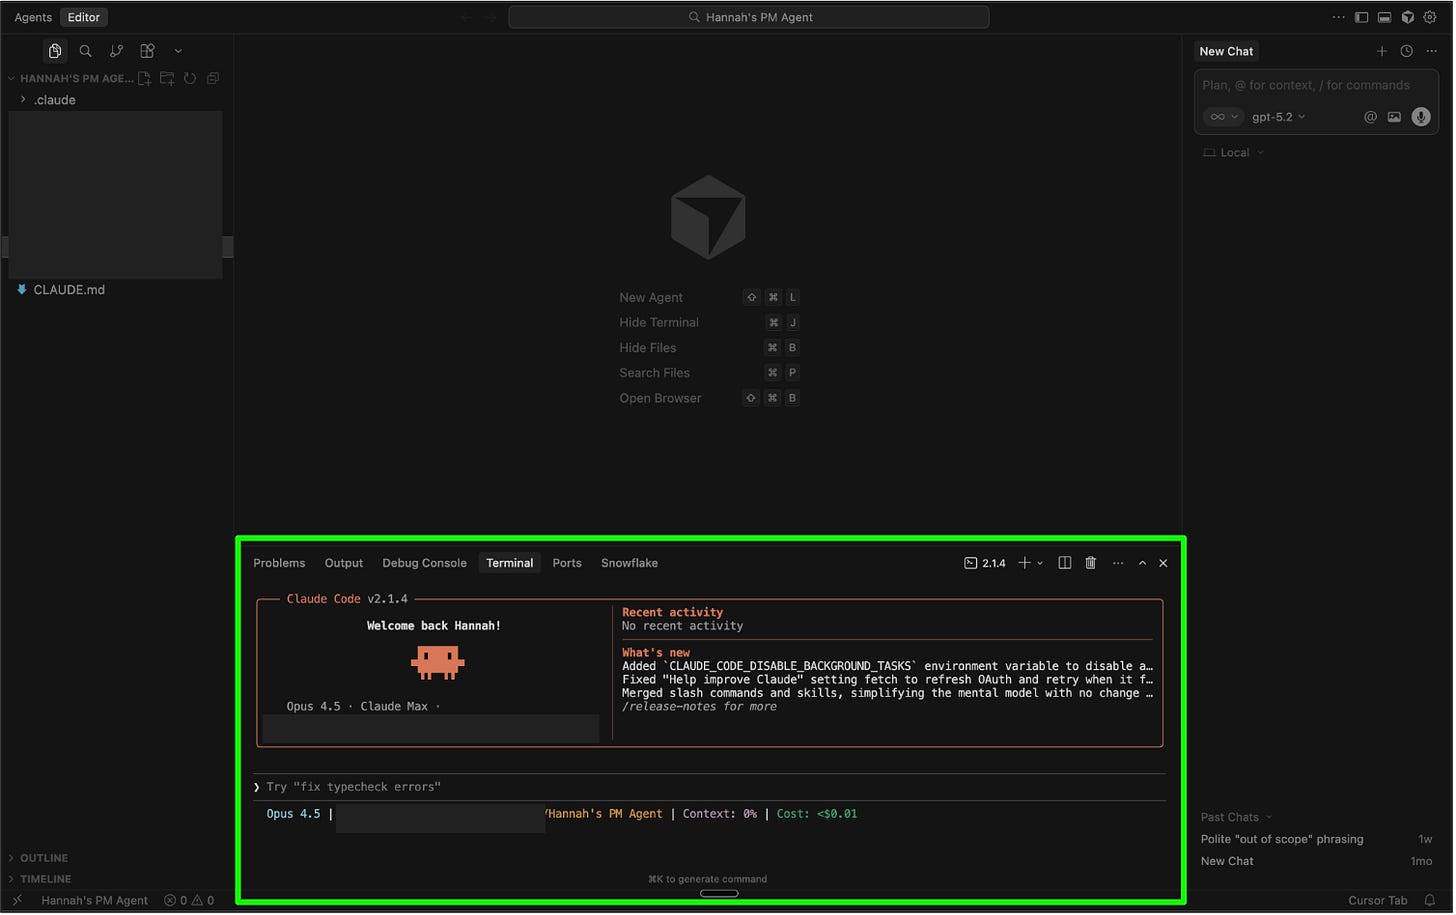Kill terminal with the trash icon
1456x915 pixels.
pyautogui.click(x=1091, y=563)
